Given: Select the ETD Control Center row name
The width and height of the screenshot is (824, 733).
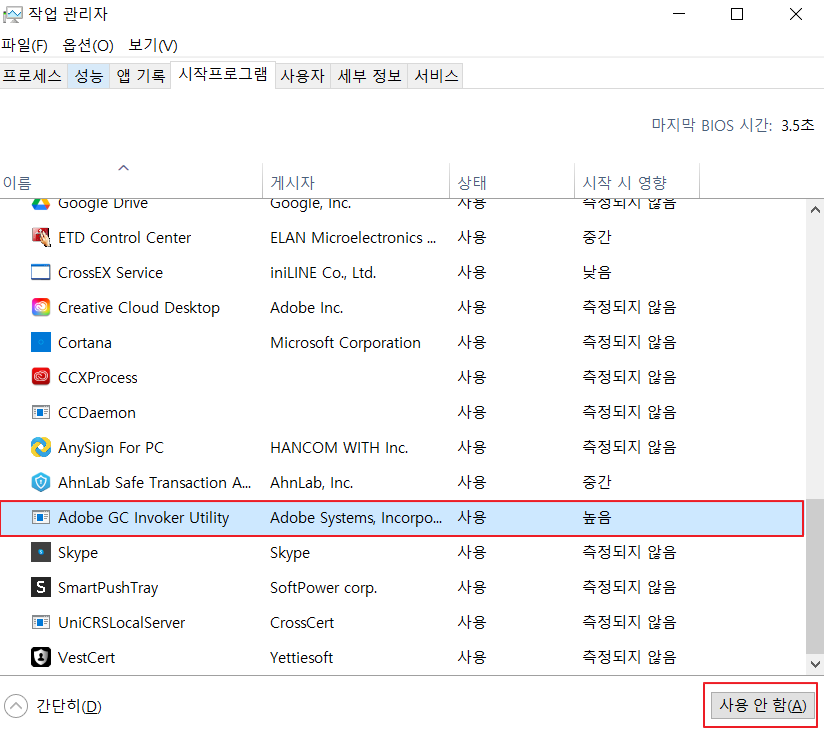Looking at the screenshot, I should click(x=125, y=238).
